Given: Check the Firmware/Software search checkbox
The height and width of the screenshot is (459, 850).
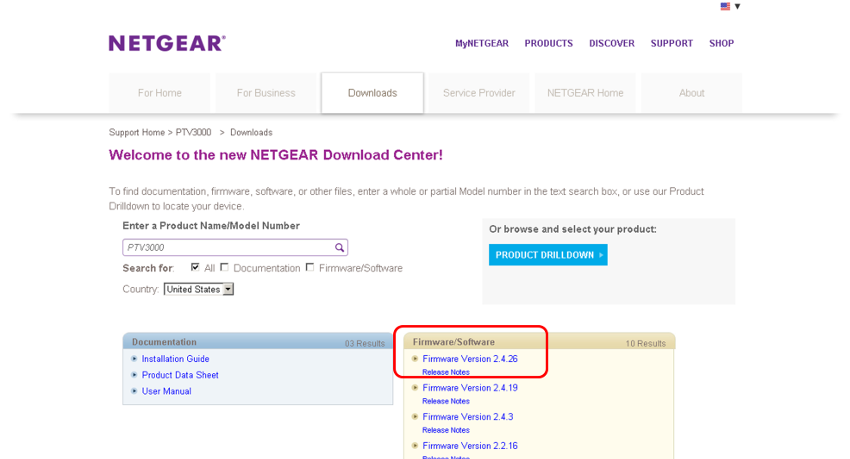Looking at the screenshot, I should (x=310, y=267).
